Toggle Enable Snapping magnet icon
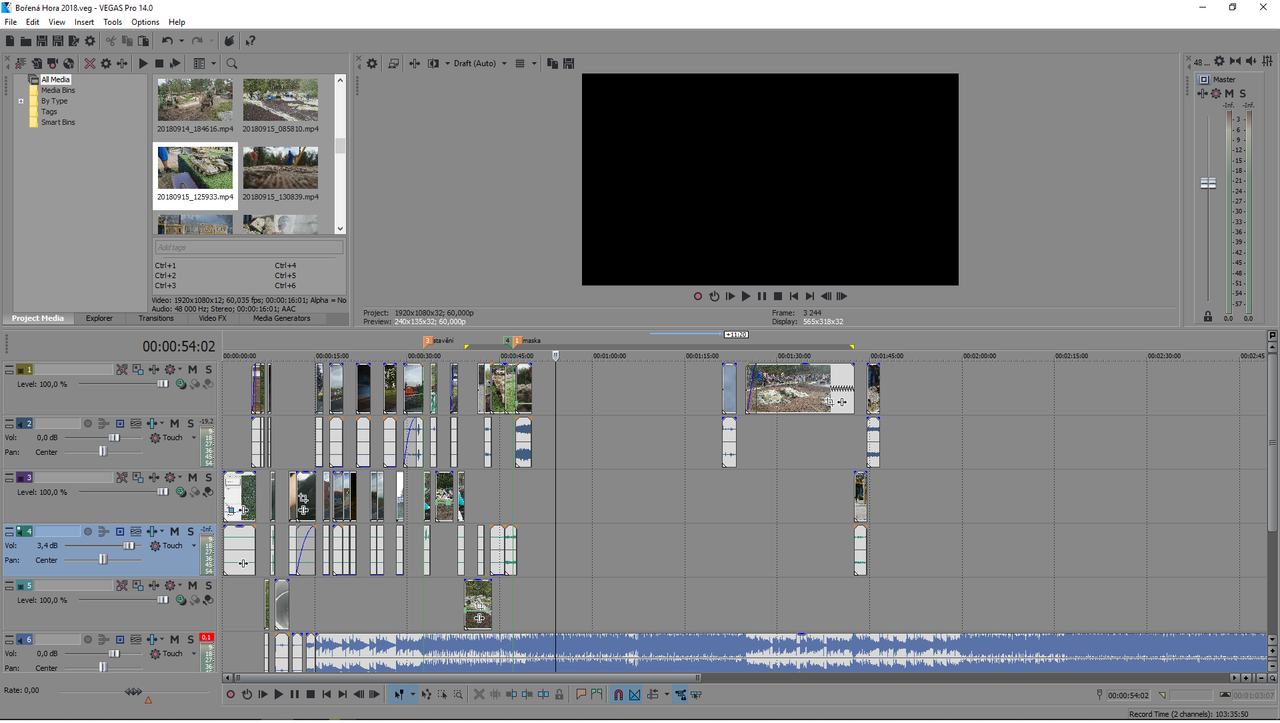Image resolution: width=1280 pixels, height=723 pixels. [618, 694]
